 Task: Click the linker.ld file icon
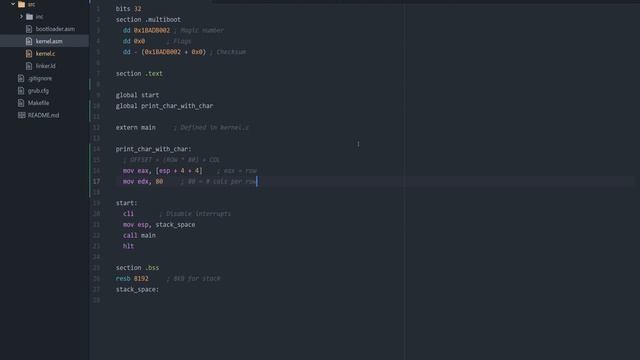pyautogui.click(x=29, y=66)
